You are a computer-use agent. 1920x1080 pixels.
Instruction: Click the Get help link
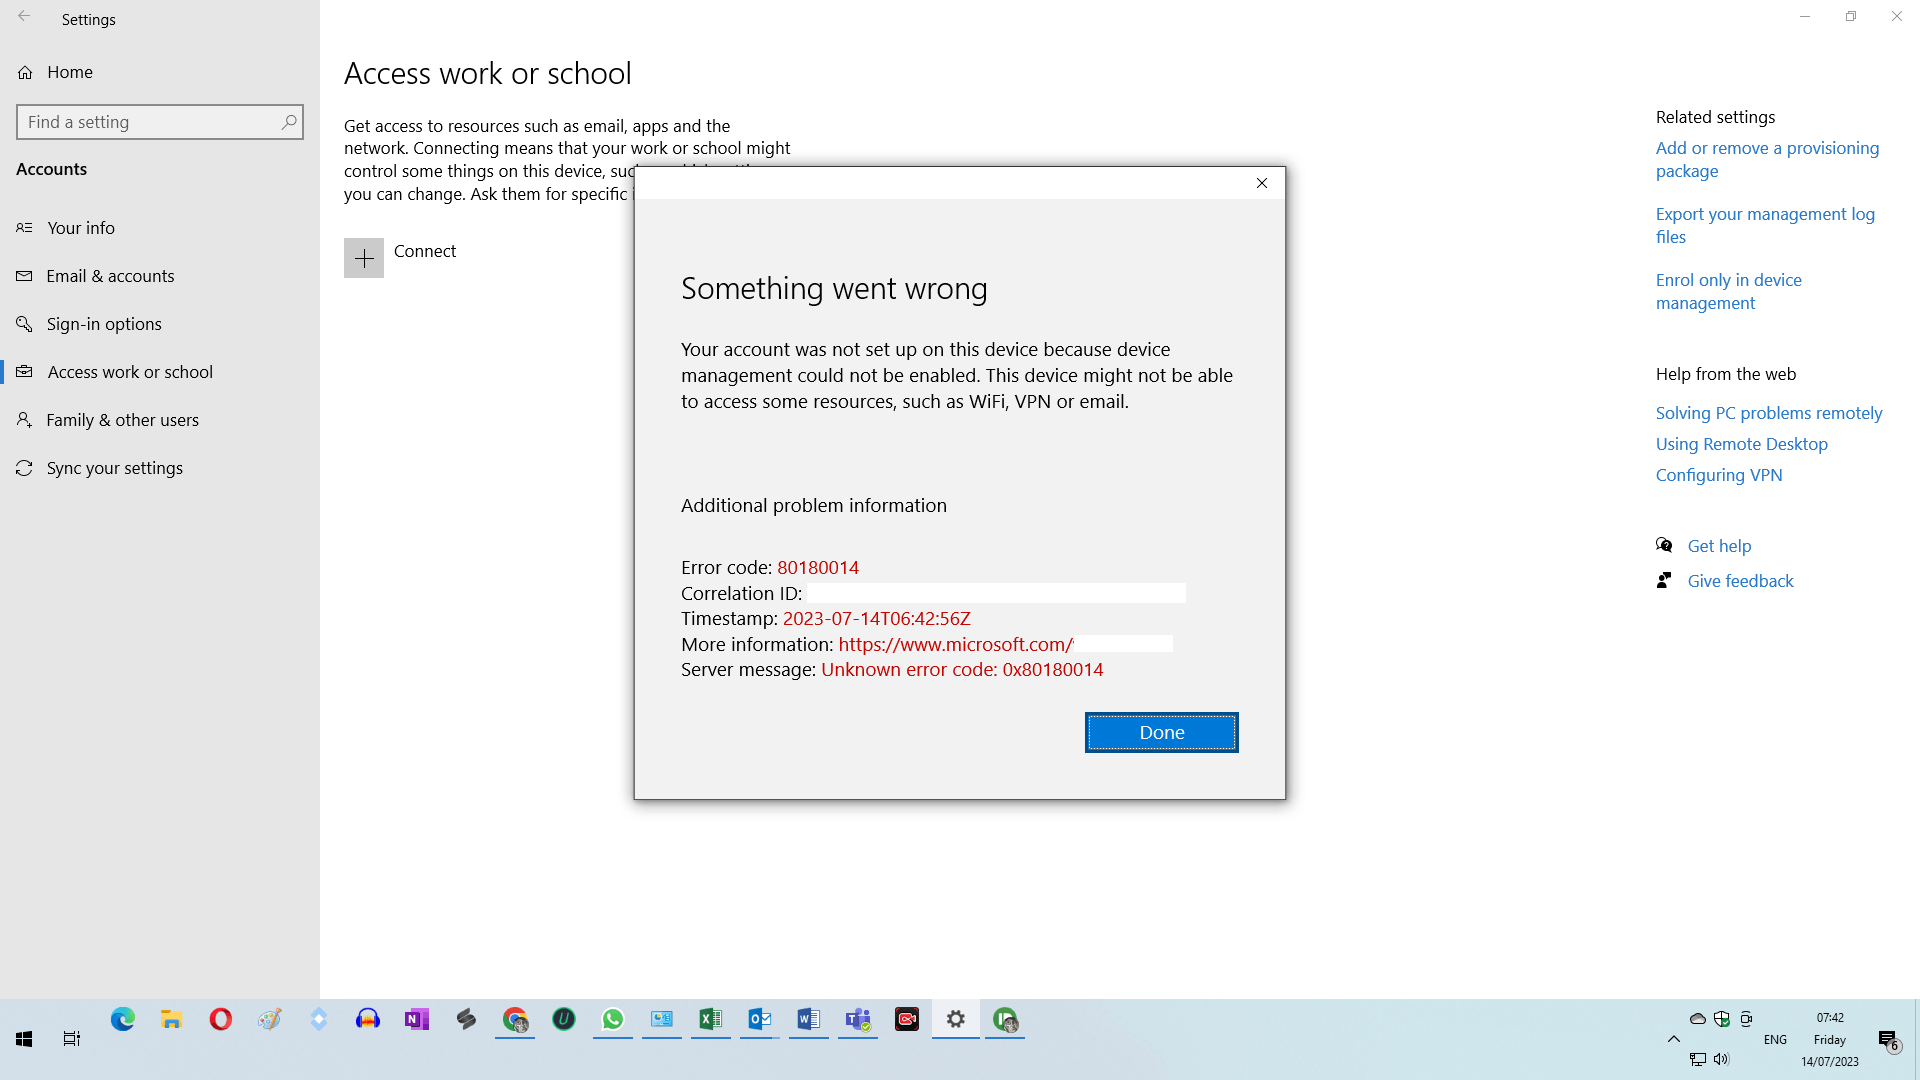click(1719, 546)
